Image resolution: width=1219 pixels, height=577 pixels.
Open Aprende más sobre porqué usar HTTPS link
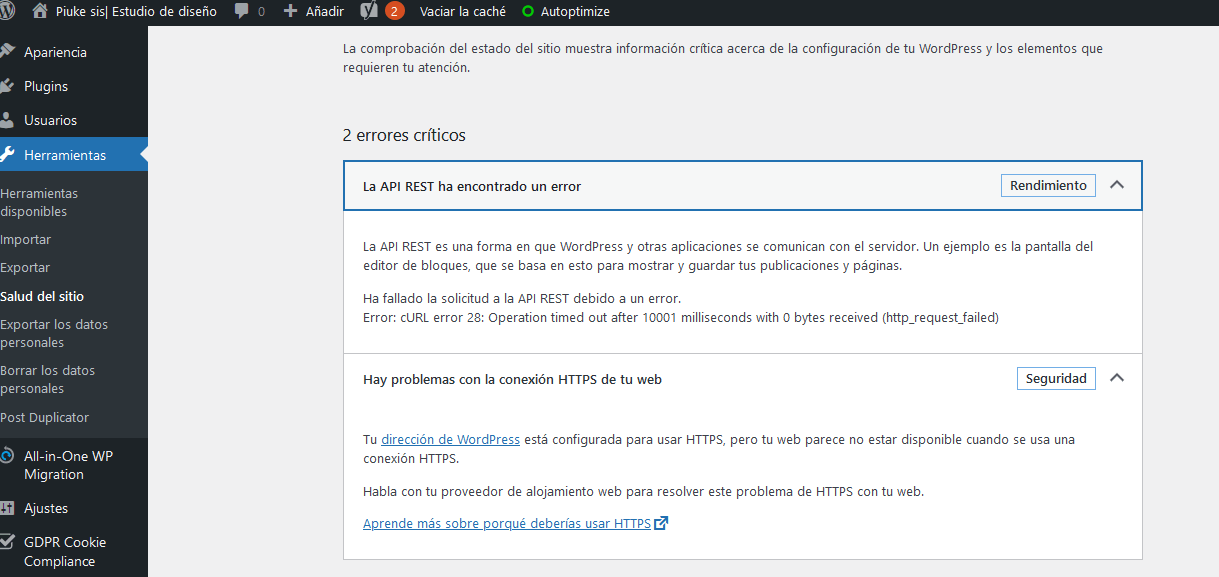click(x=507, y=523)
